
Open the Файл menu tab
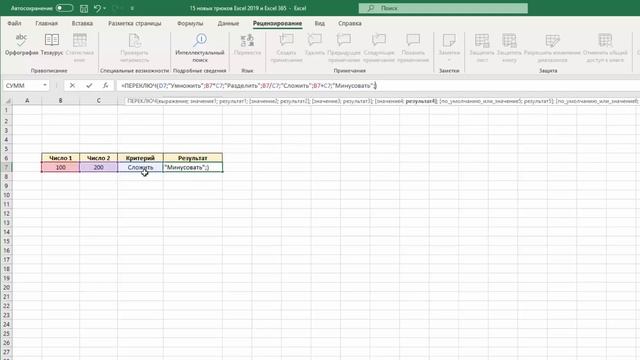pyautogui.click(x=14, y=23)
